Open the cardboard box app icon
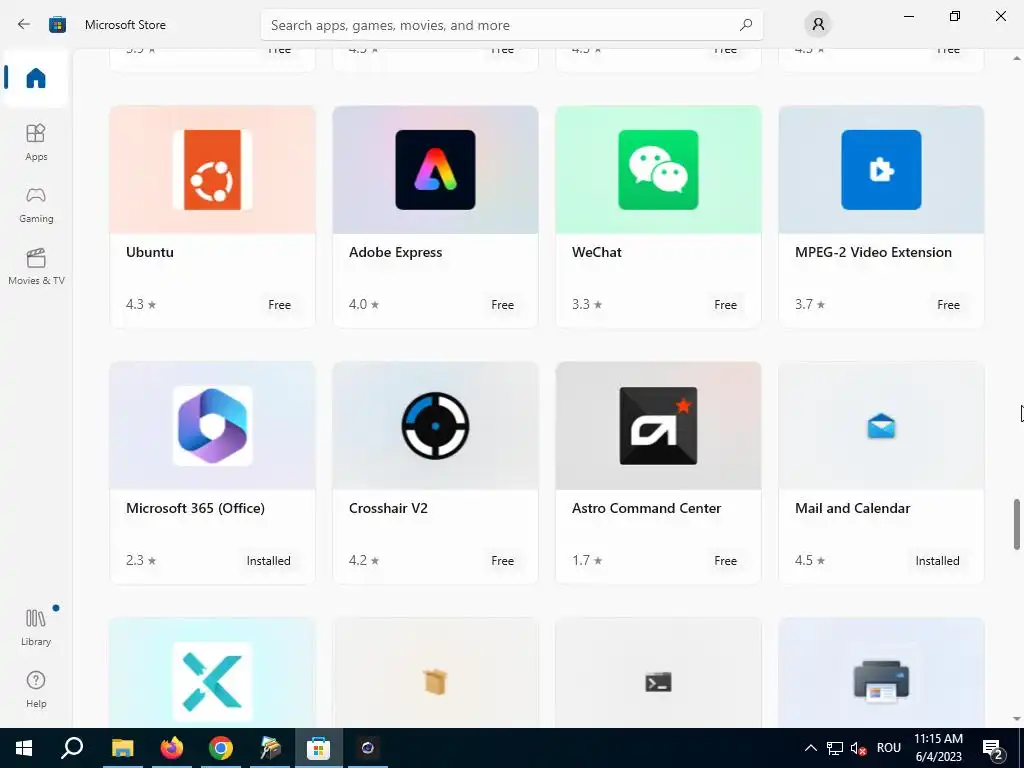1024x768 pixels. pyautogui.click(x=435, y=682)
